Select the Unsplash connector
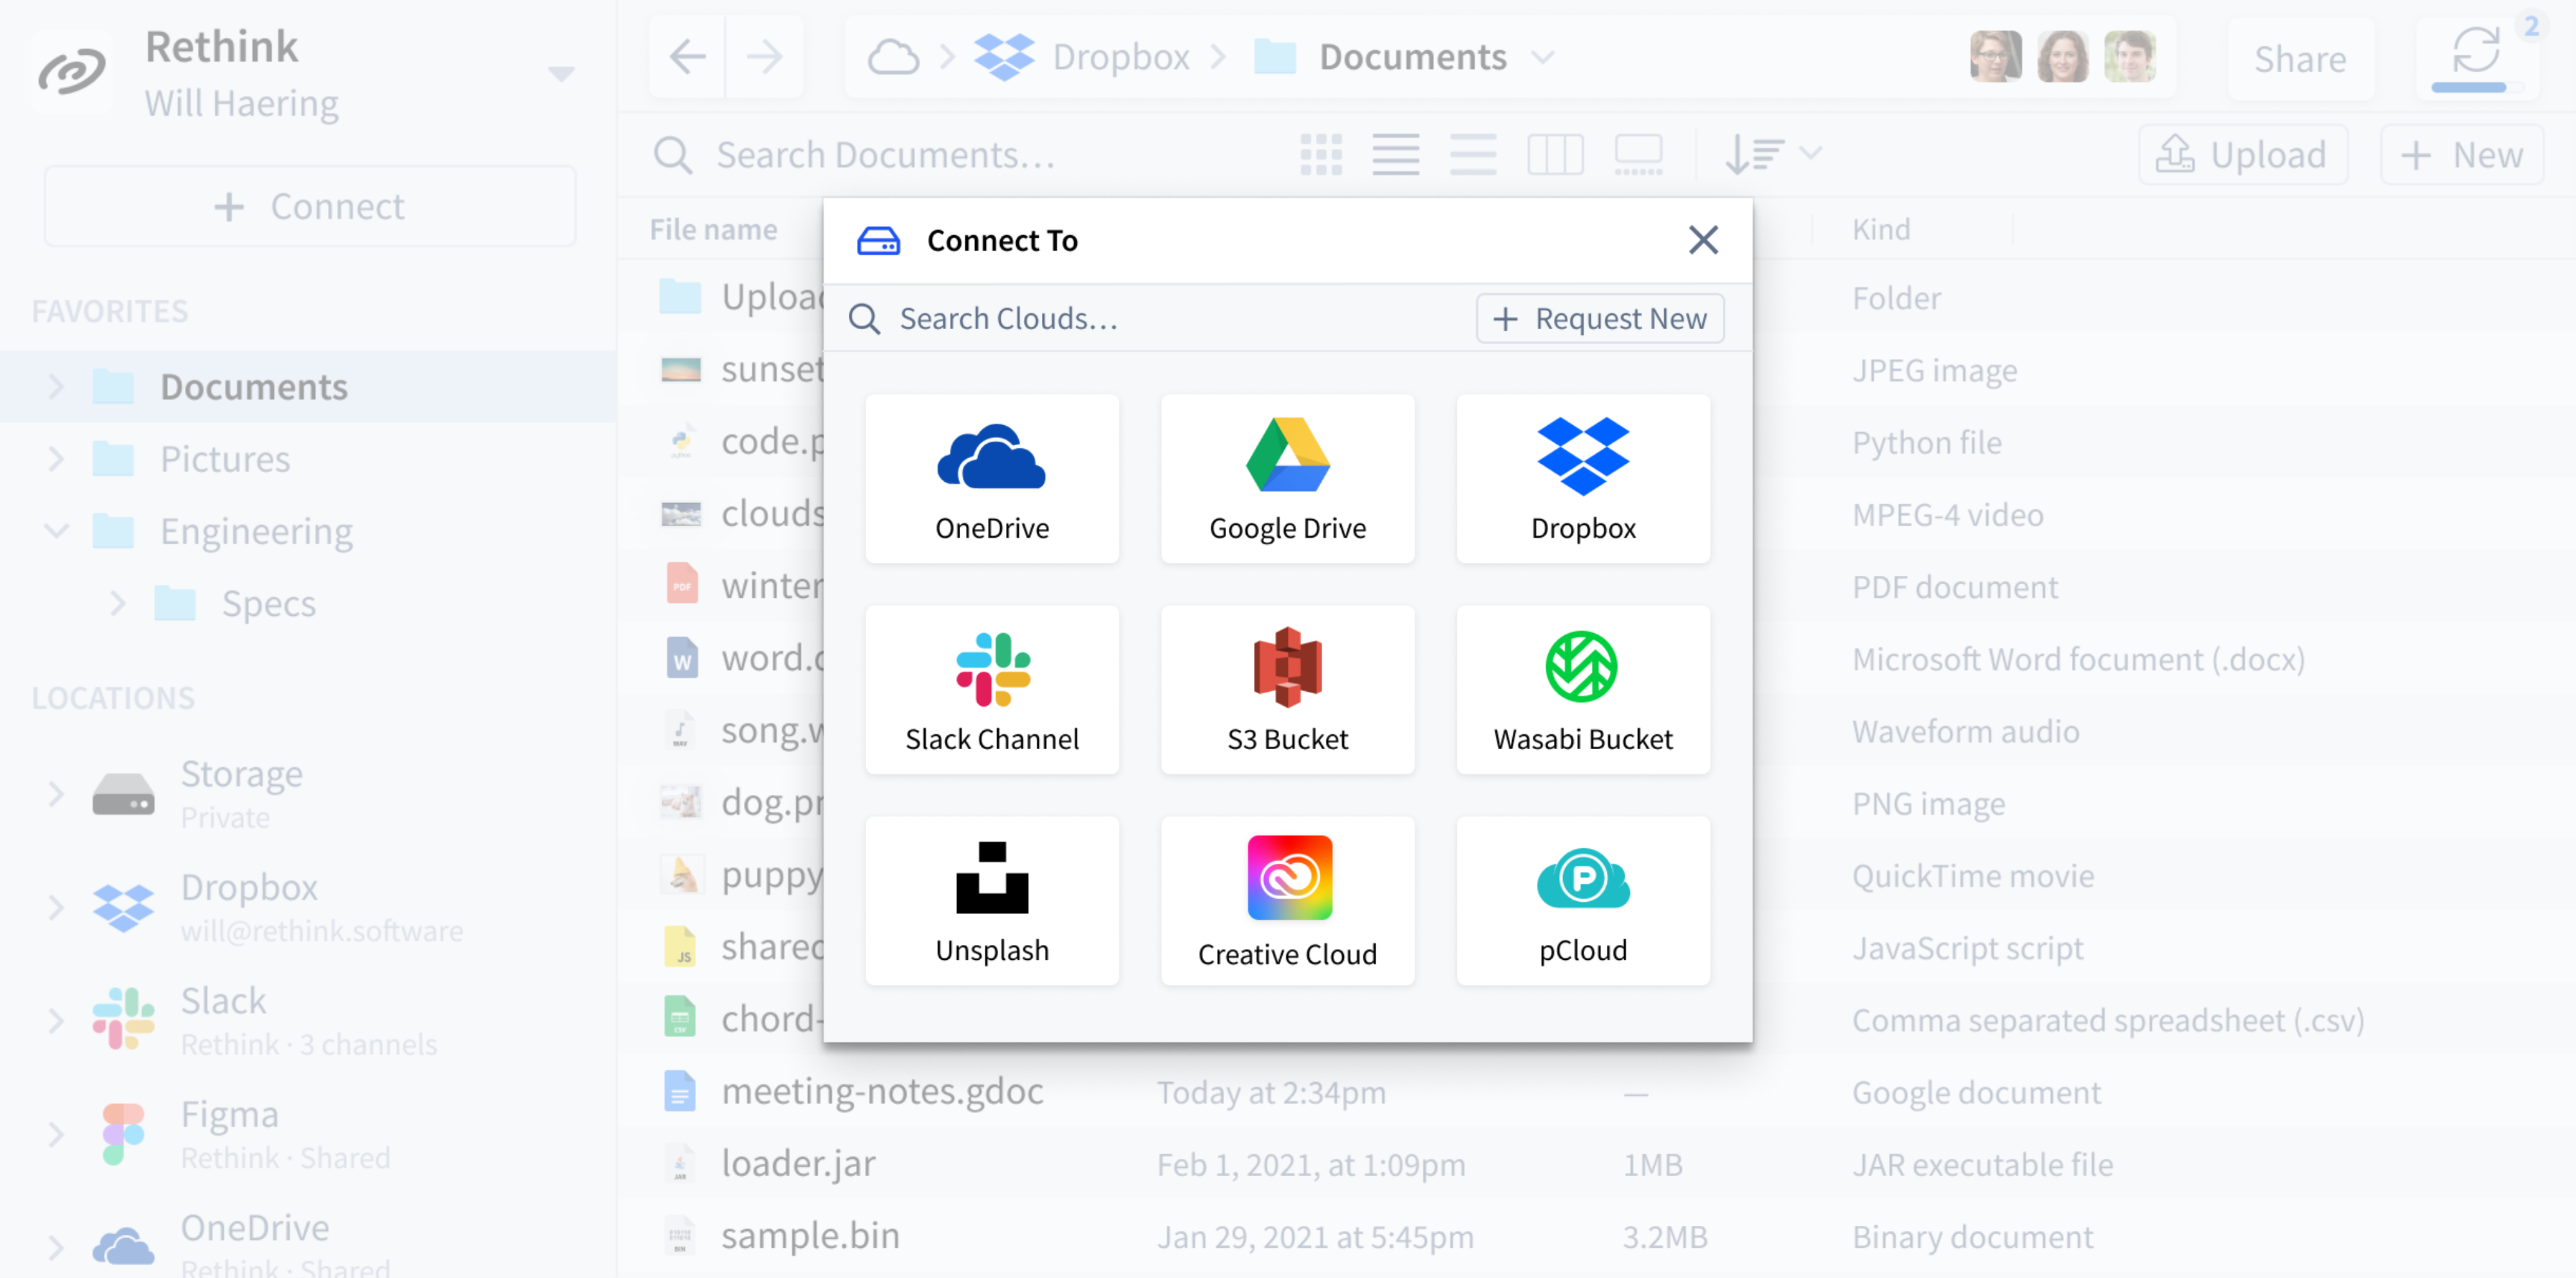This screenshot has height=1278, width=2576. pyautogui.click(x=992, y=901)
